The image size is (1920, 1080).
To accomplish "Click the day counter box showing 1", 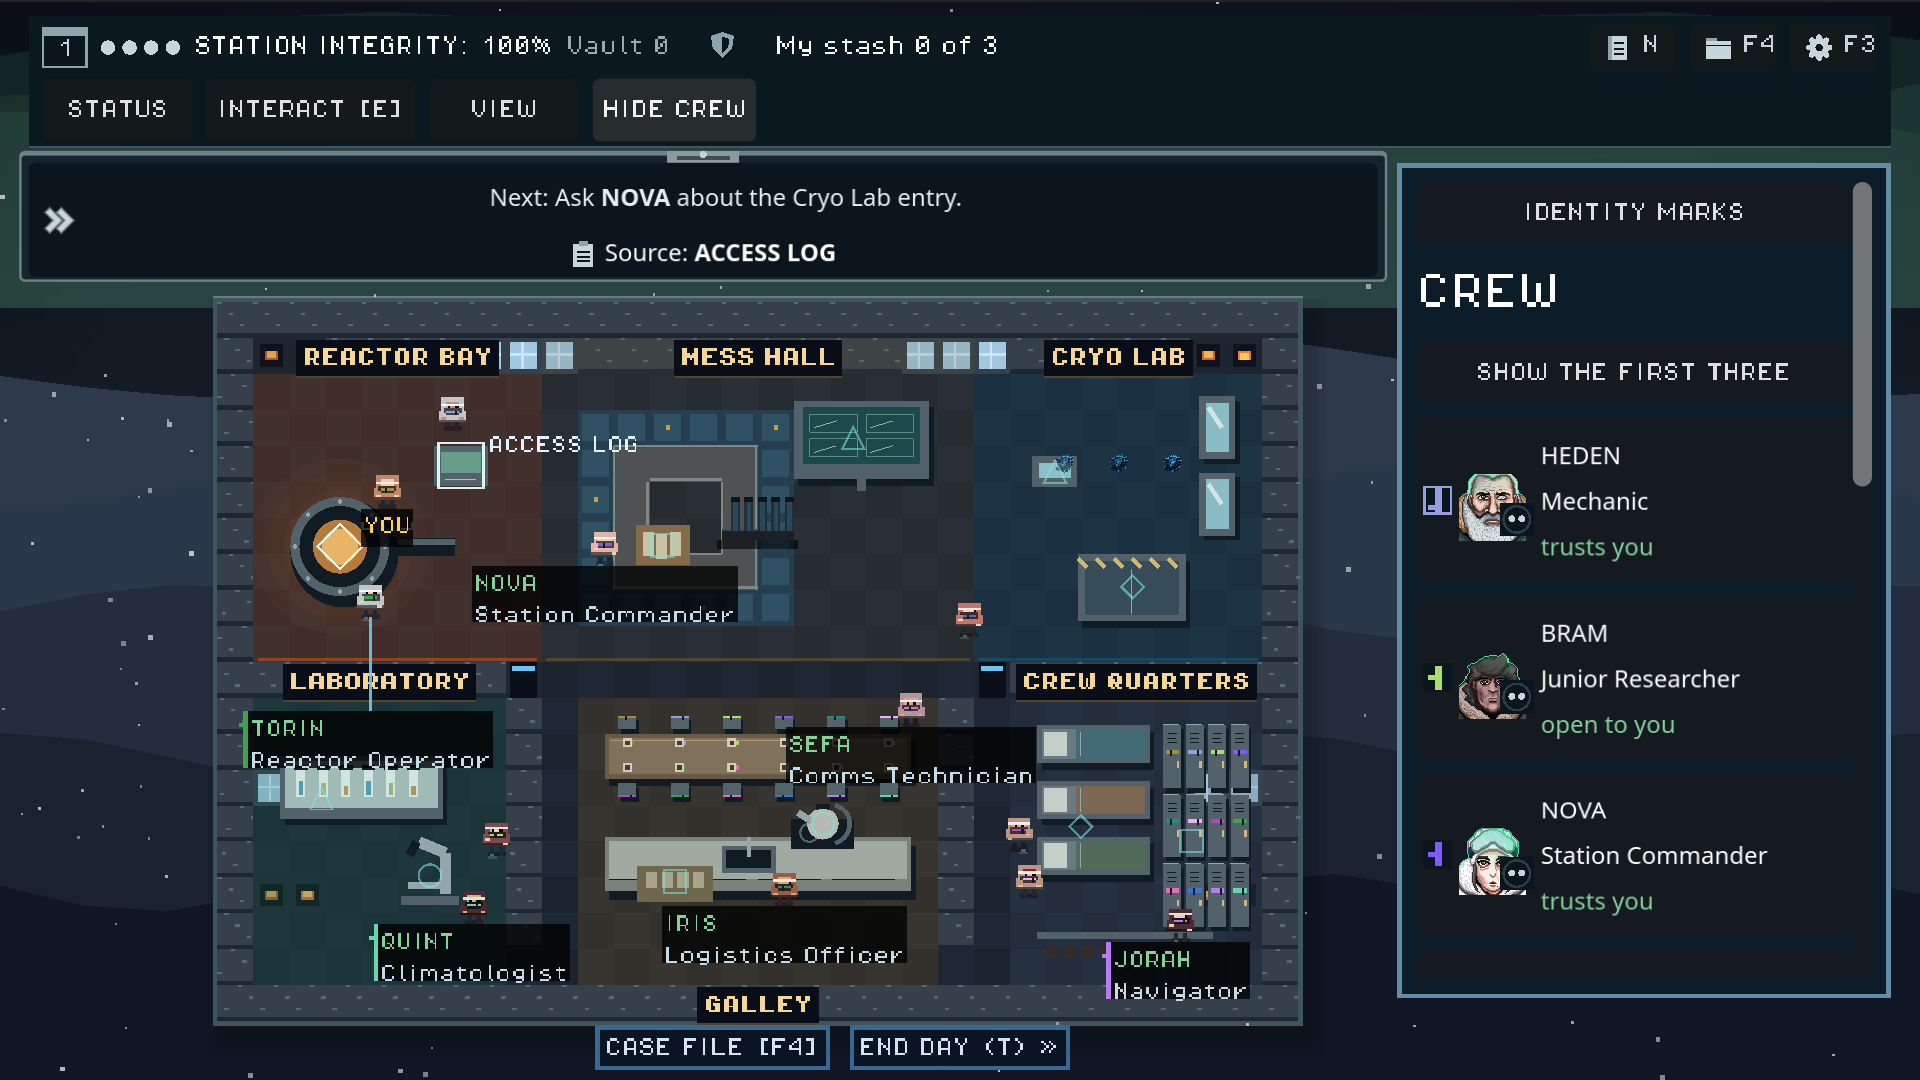I will pyautogui.click(x=64, y=47).
